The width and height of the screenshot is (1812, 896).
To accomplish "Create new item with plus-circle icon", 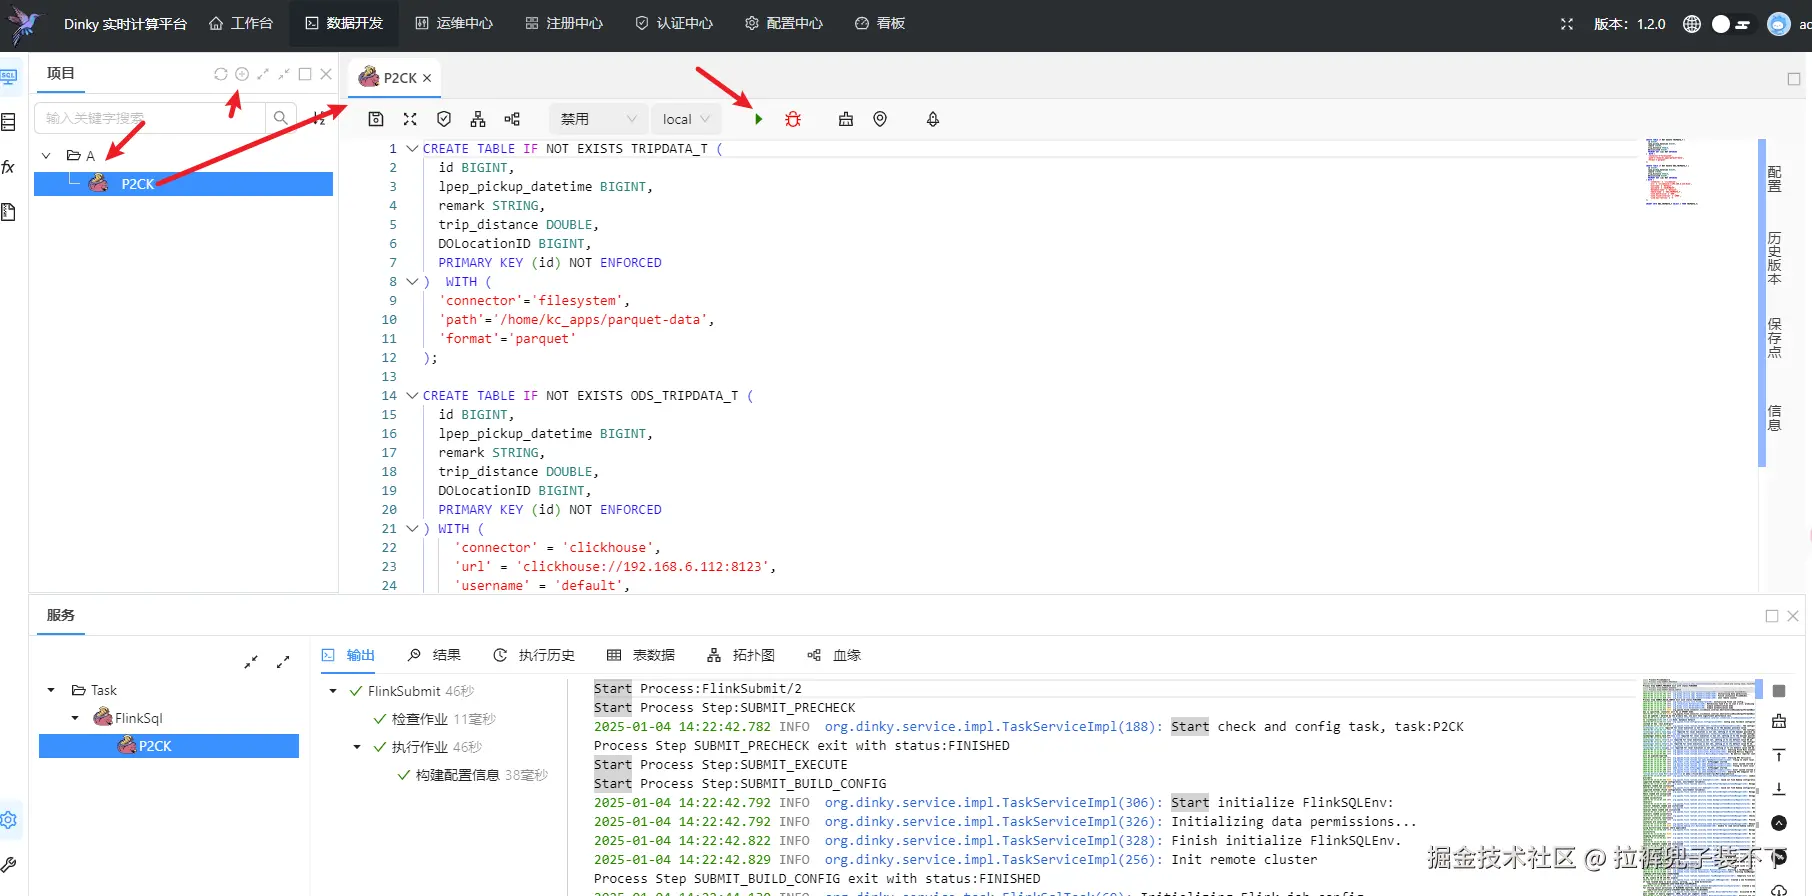I will coord(242,74).
